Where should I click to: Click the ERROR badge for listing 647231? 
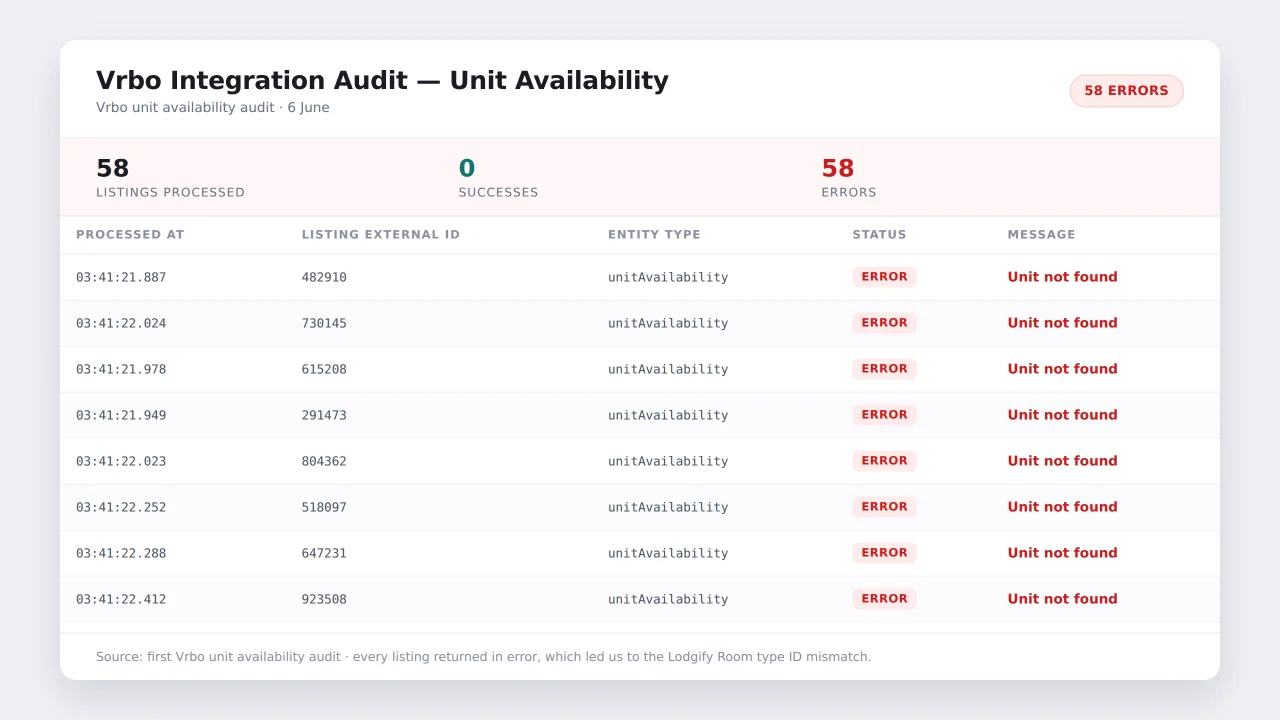tap(884, 553)
